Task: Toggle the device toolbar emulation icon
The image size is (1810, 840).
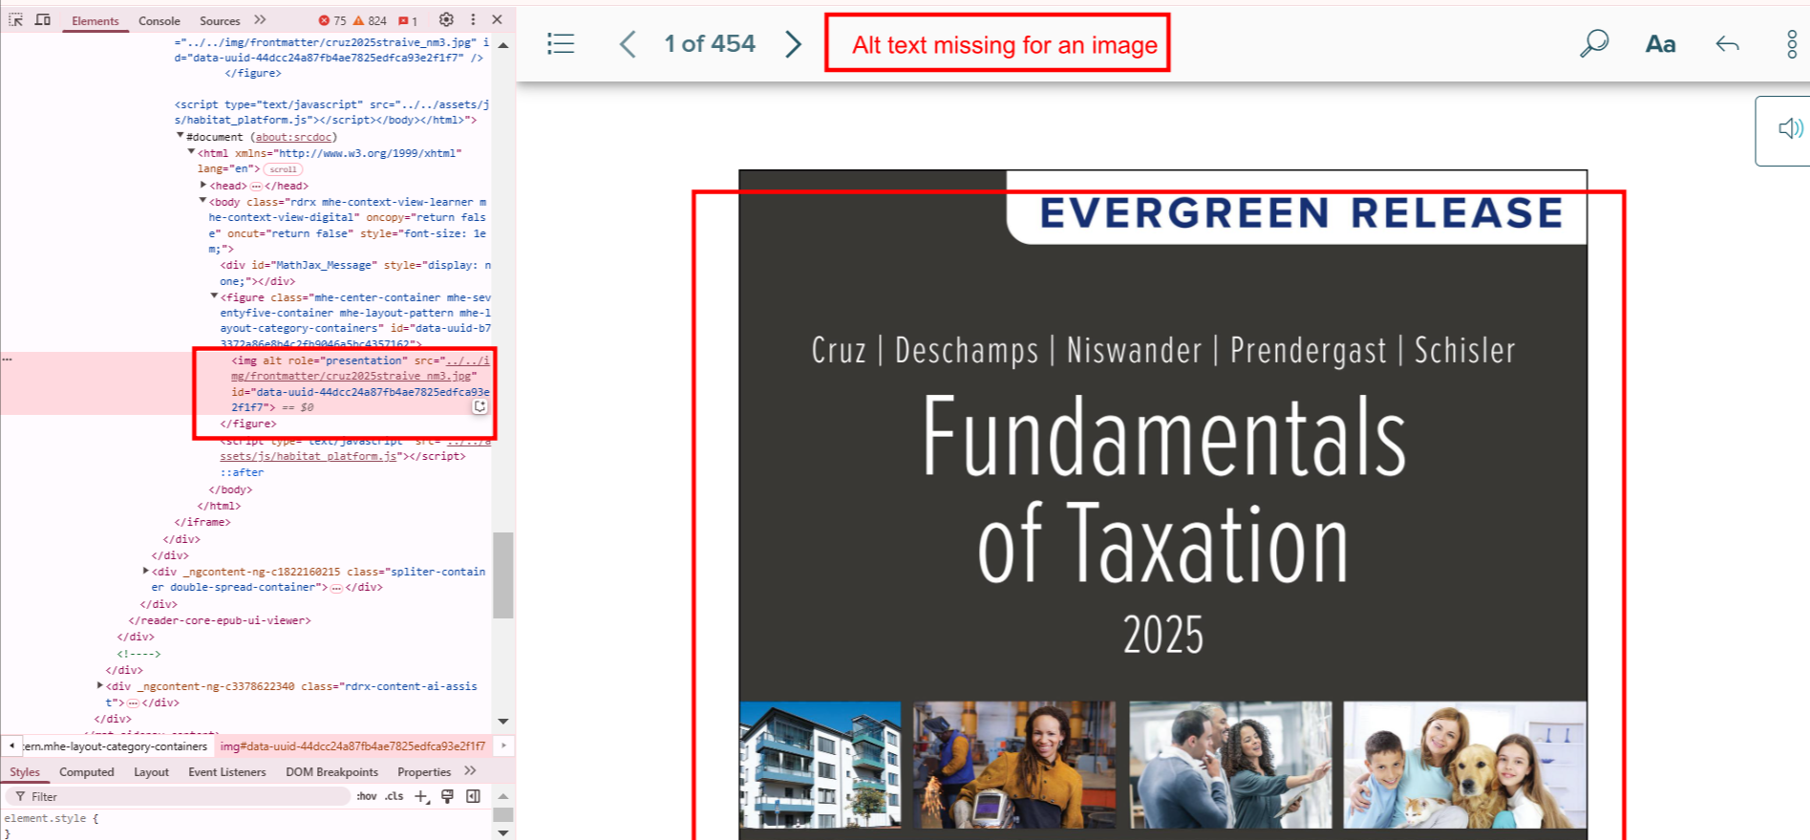Action: tap(43, 20)
